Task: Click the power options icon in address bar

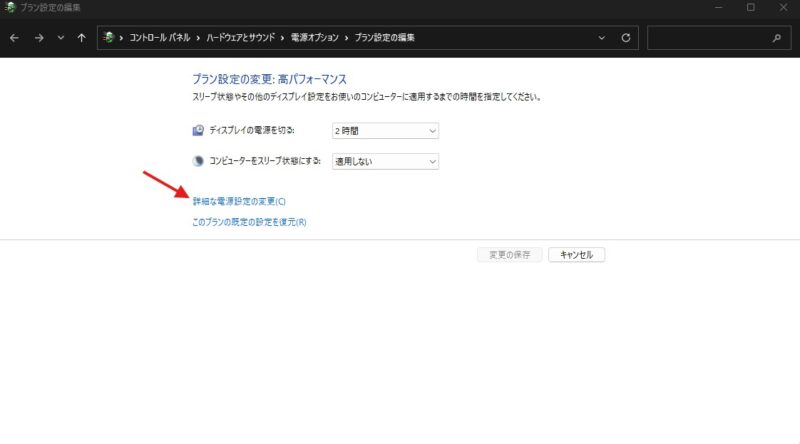Action: pyautogui.click(x=108, y=37)
